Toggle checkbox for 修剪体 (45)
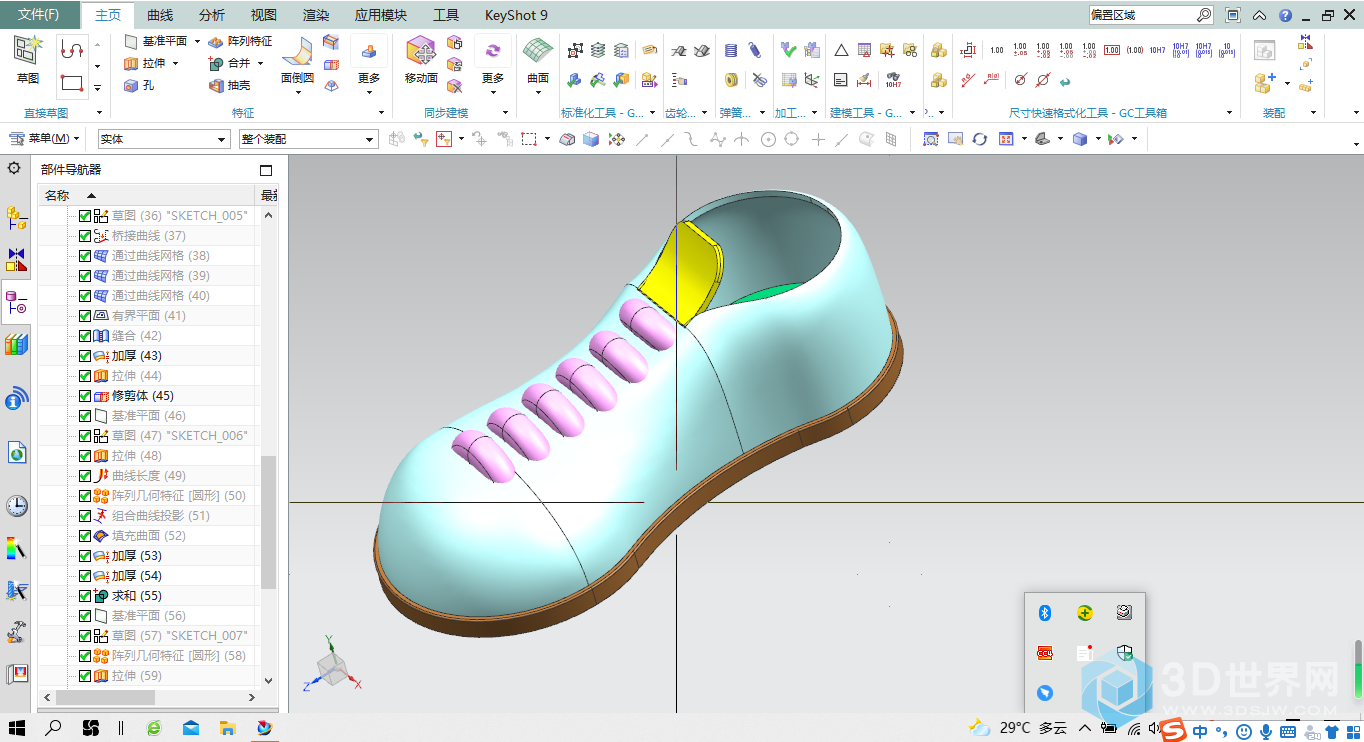The height and width of the screenshot is (742, 1364). 85,396
